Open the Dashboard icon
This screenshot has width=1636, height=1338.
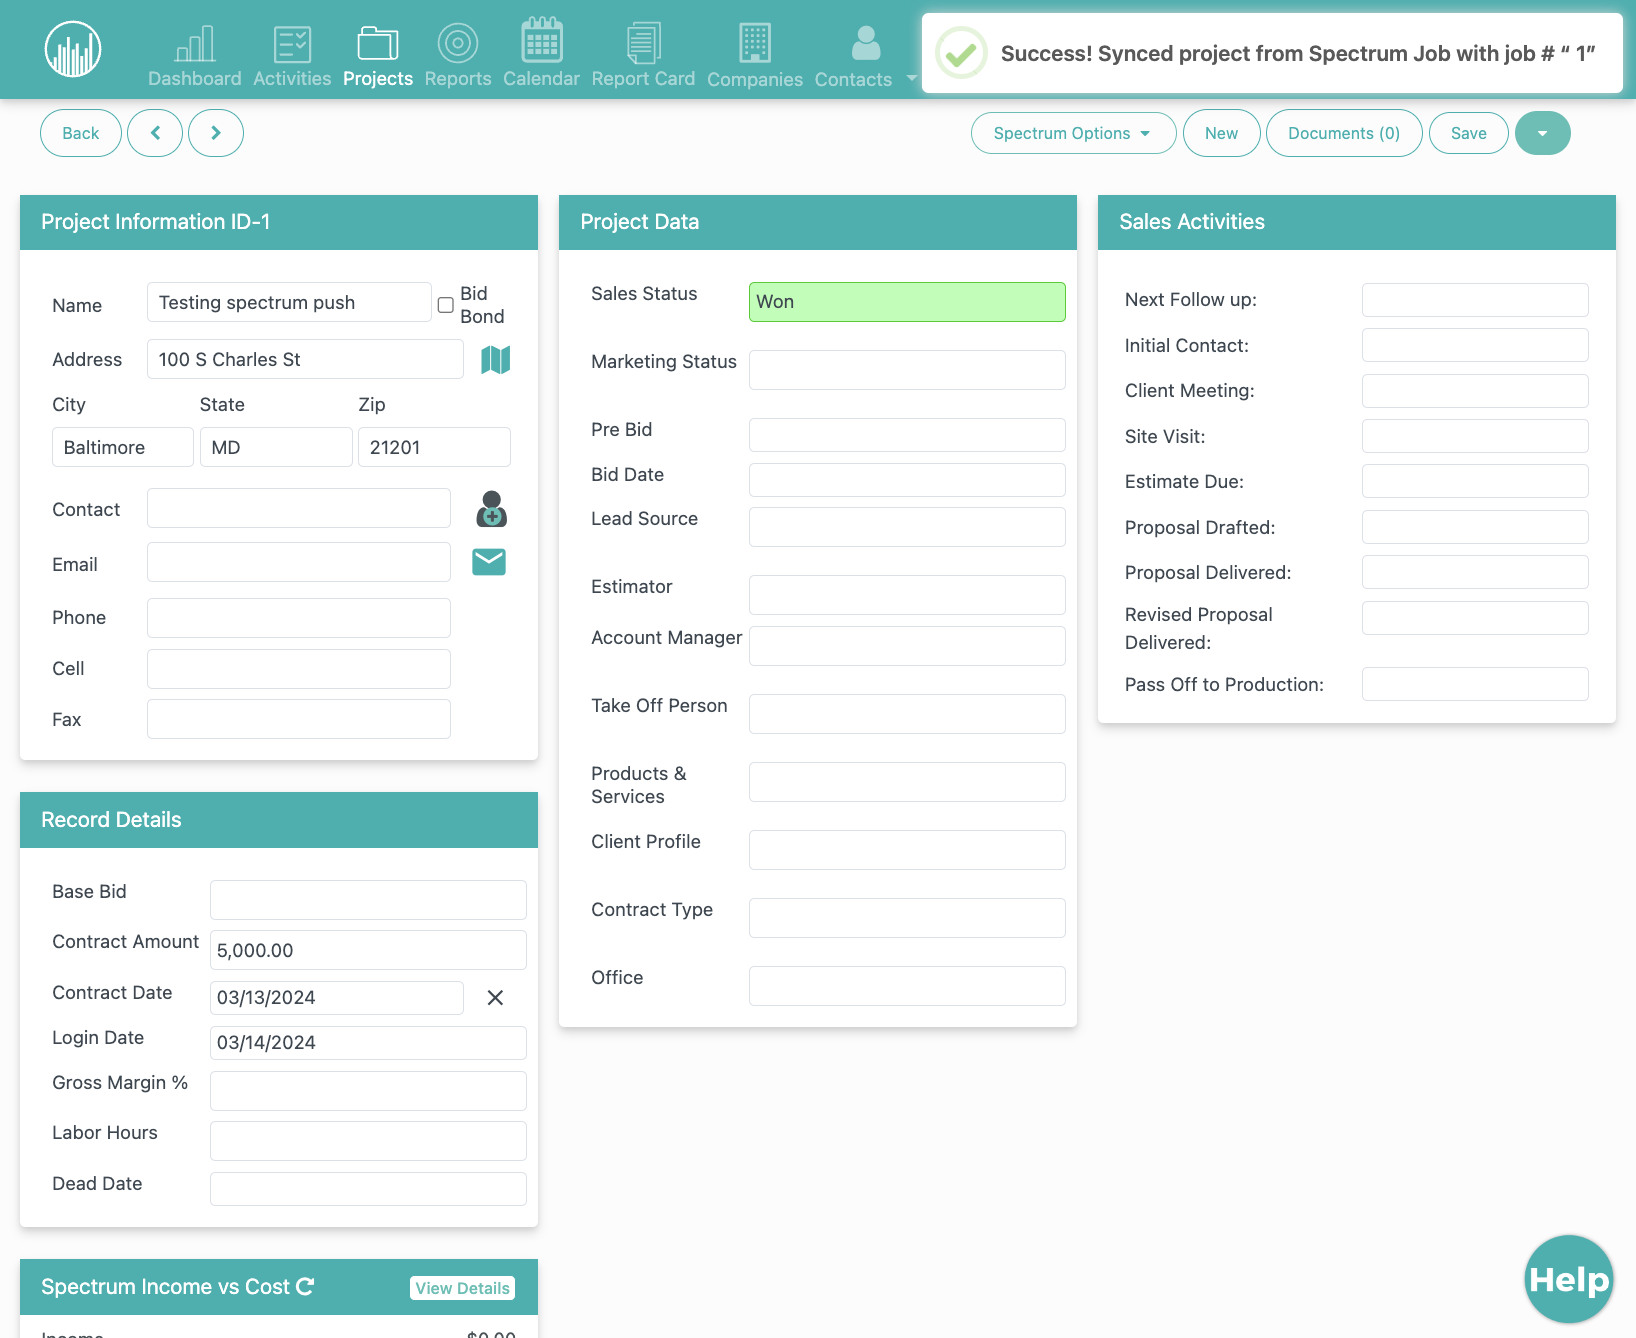[x=195, y=44]
